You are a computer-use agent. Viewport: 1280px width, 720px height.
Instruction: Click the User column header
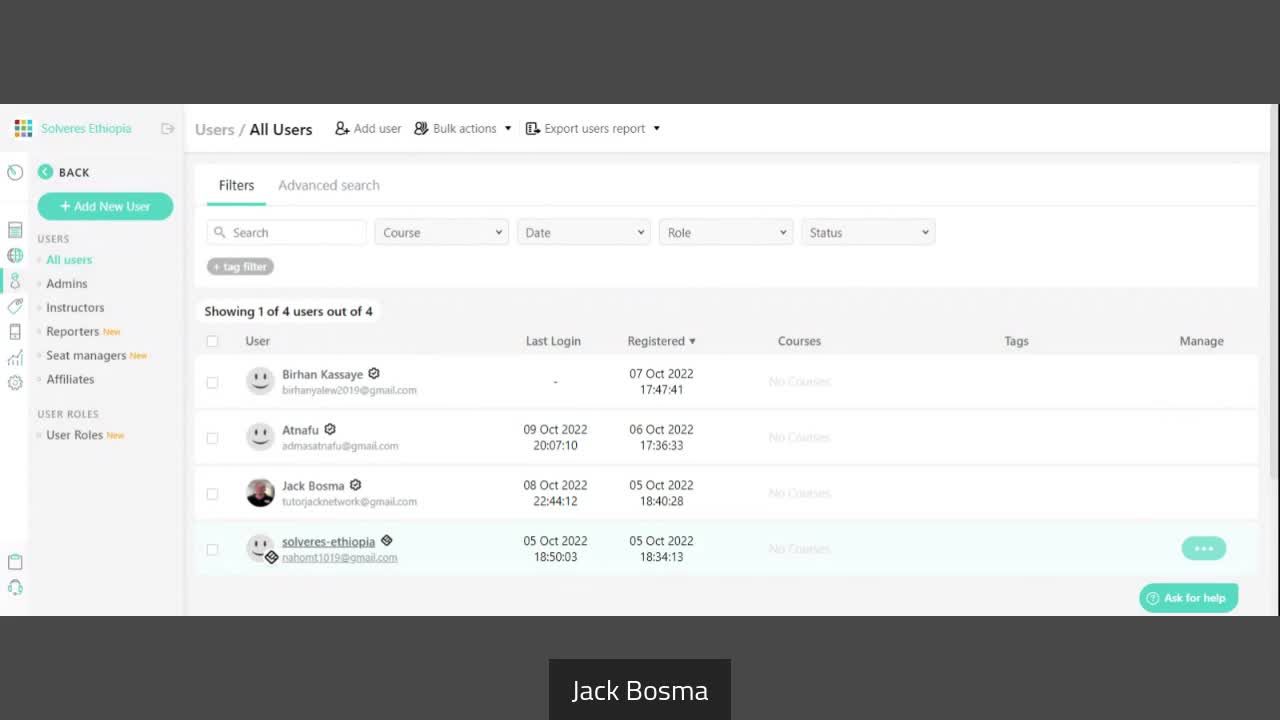pyautogui.click(x=258, y=341)
